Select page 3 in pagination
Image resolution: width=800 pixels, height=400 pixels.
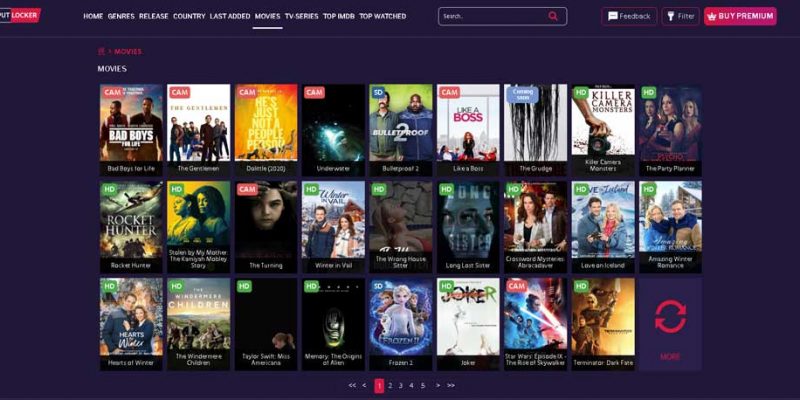click(x=401, y=386)
